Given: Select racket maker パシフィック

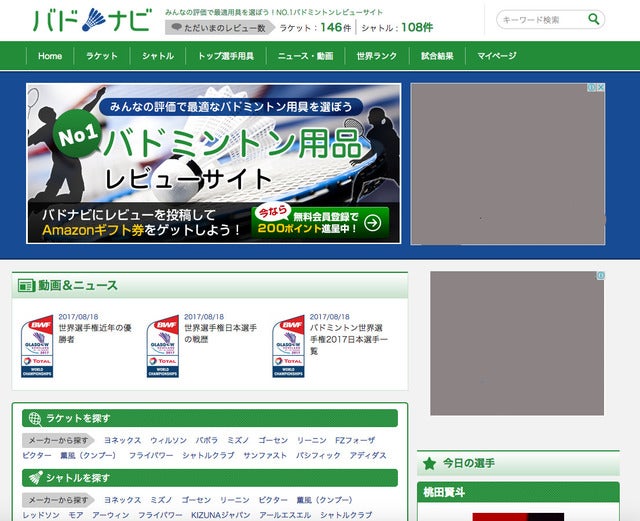Looking at the screenshot, I should click(318, 455).
